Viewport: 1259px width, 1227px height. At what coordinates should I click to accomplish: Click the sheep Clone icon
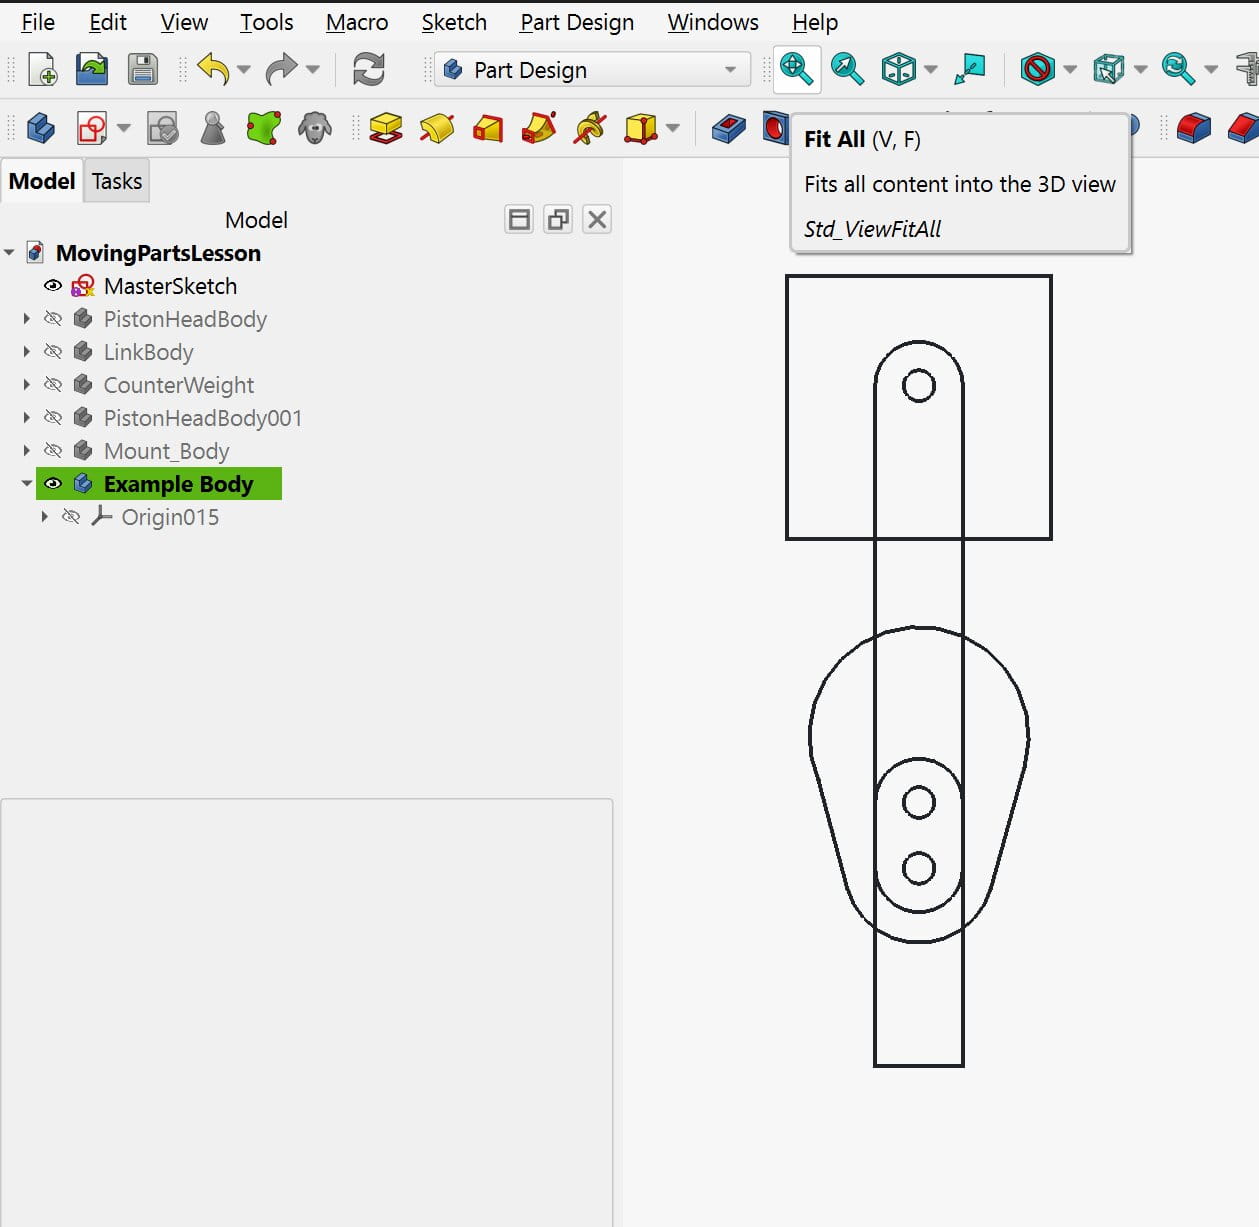[315, 128]
